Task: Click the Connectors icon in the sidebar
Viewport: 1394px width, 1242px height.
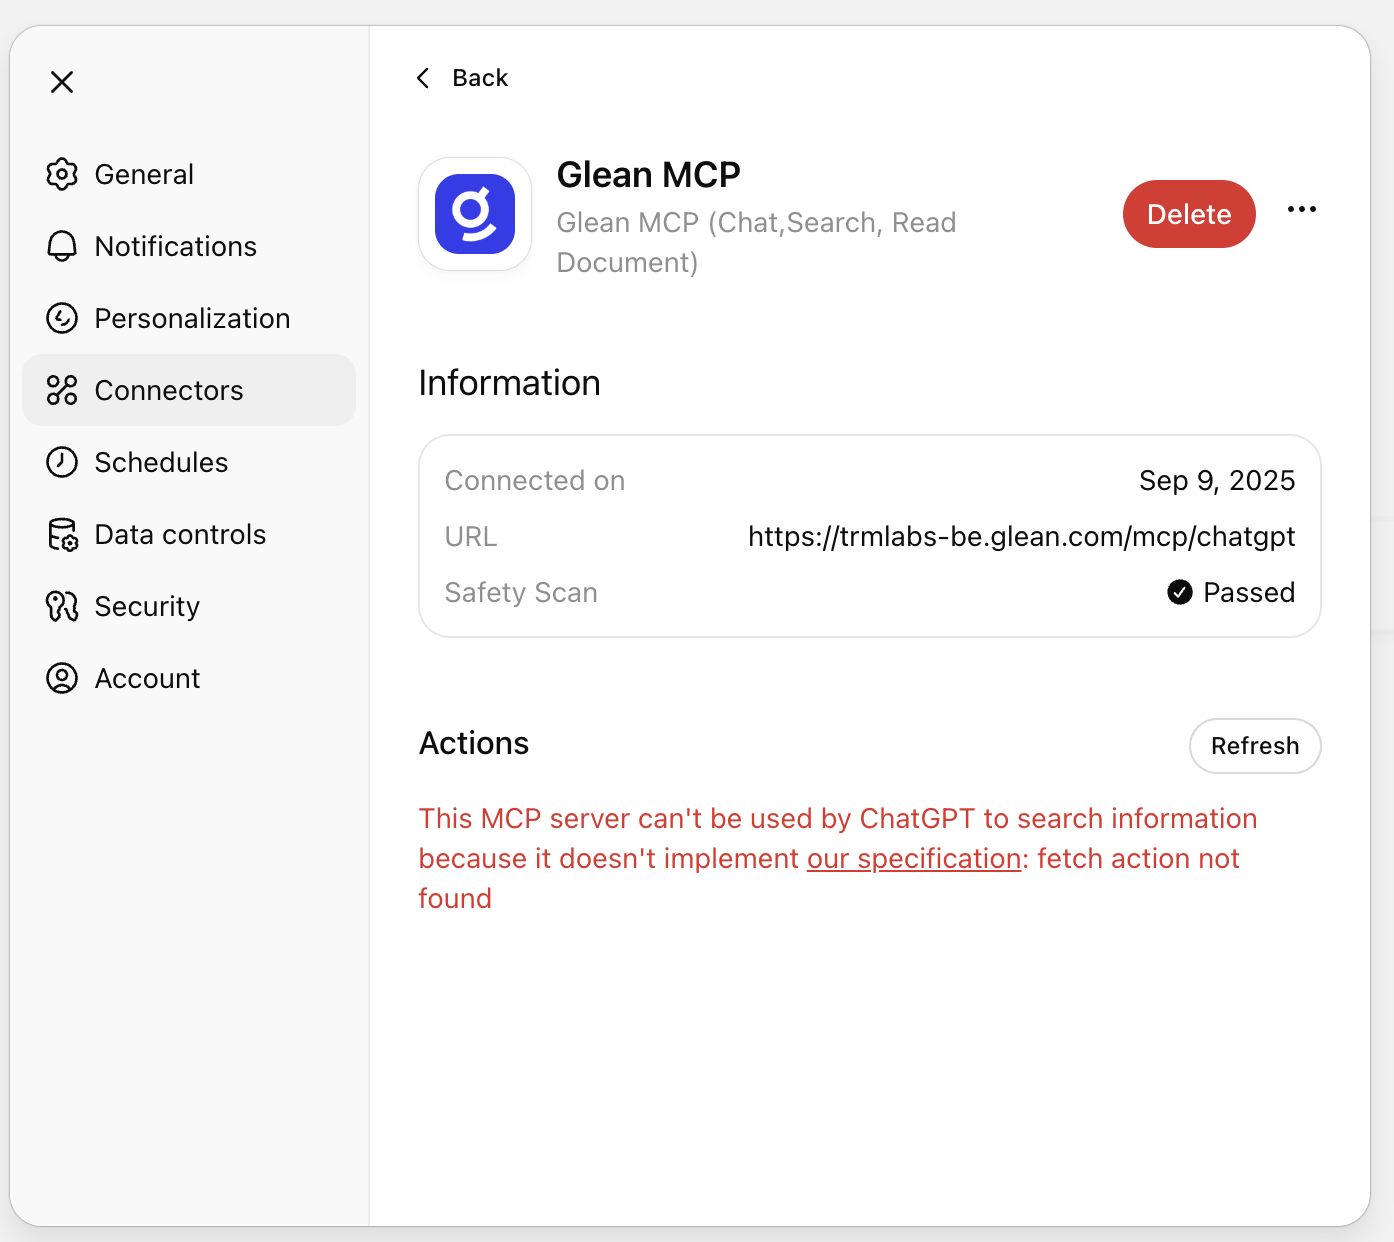Action: pyautogui.click(x=62, y=390)
